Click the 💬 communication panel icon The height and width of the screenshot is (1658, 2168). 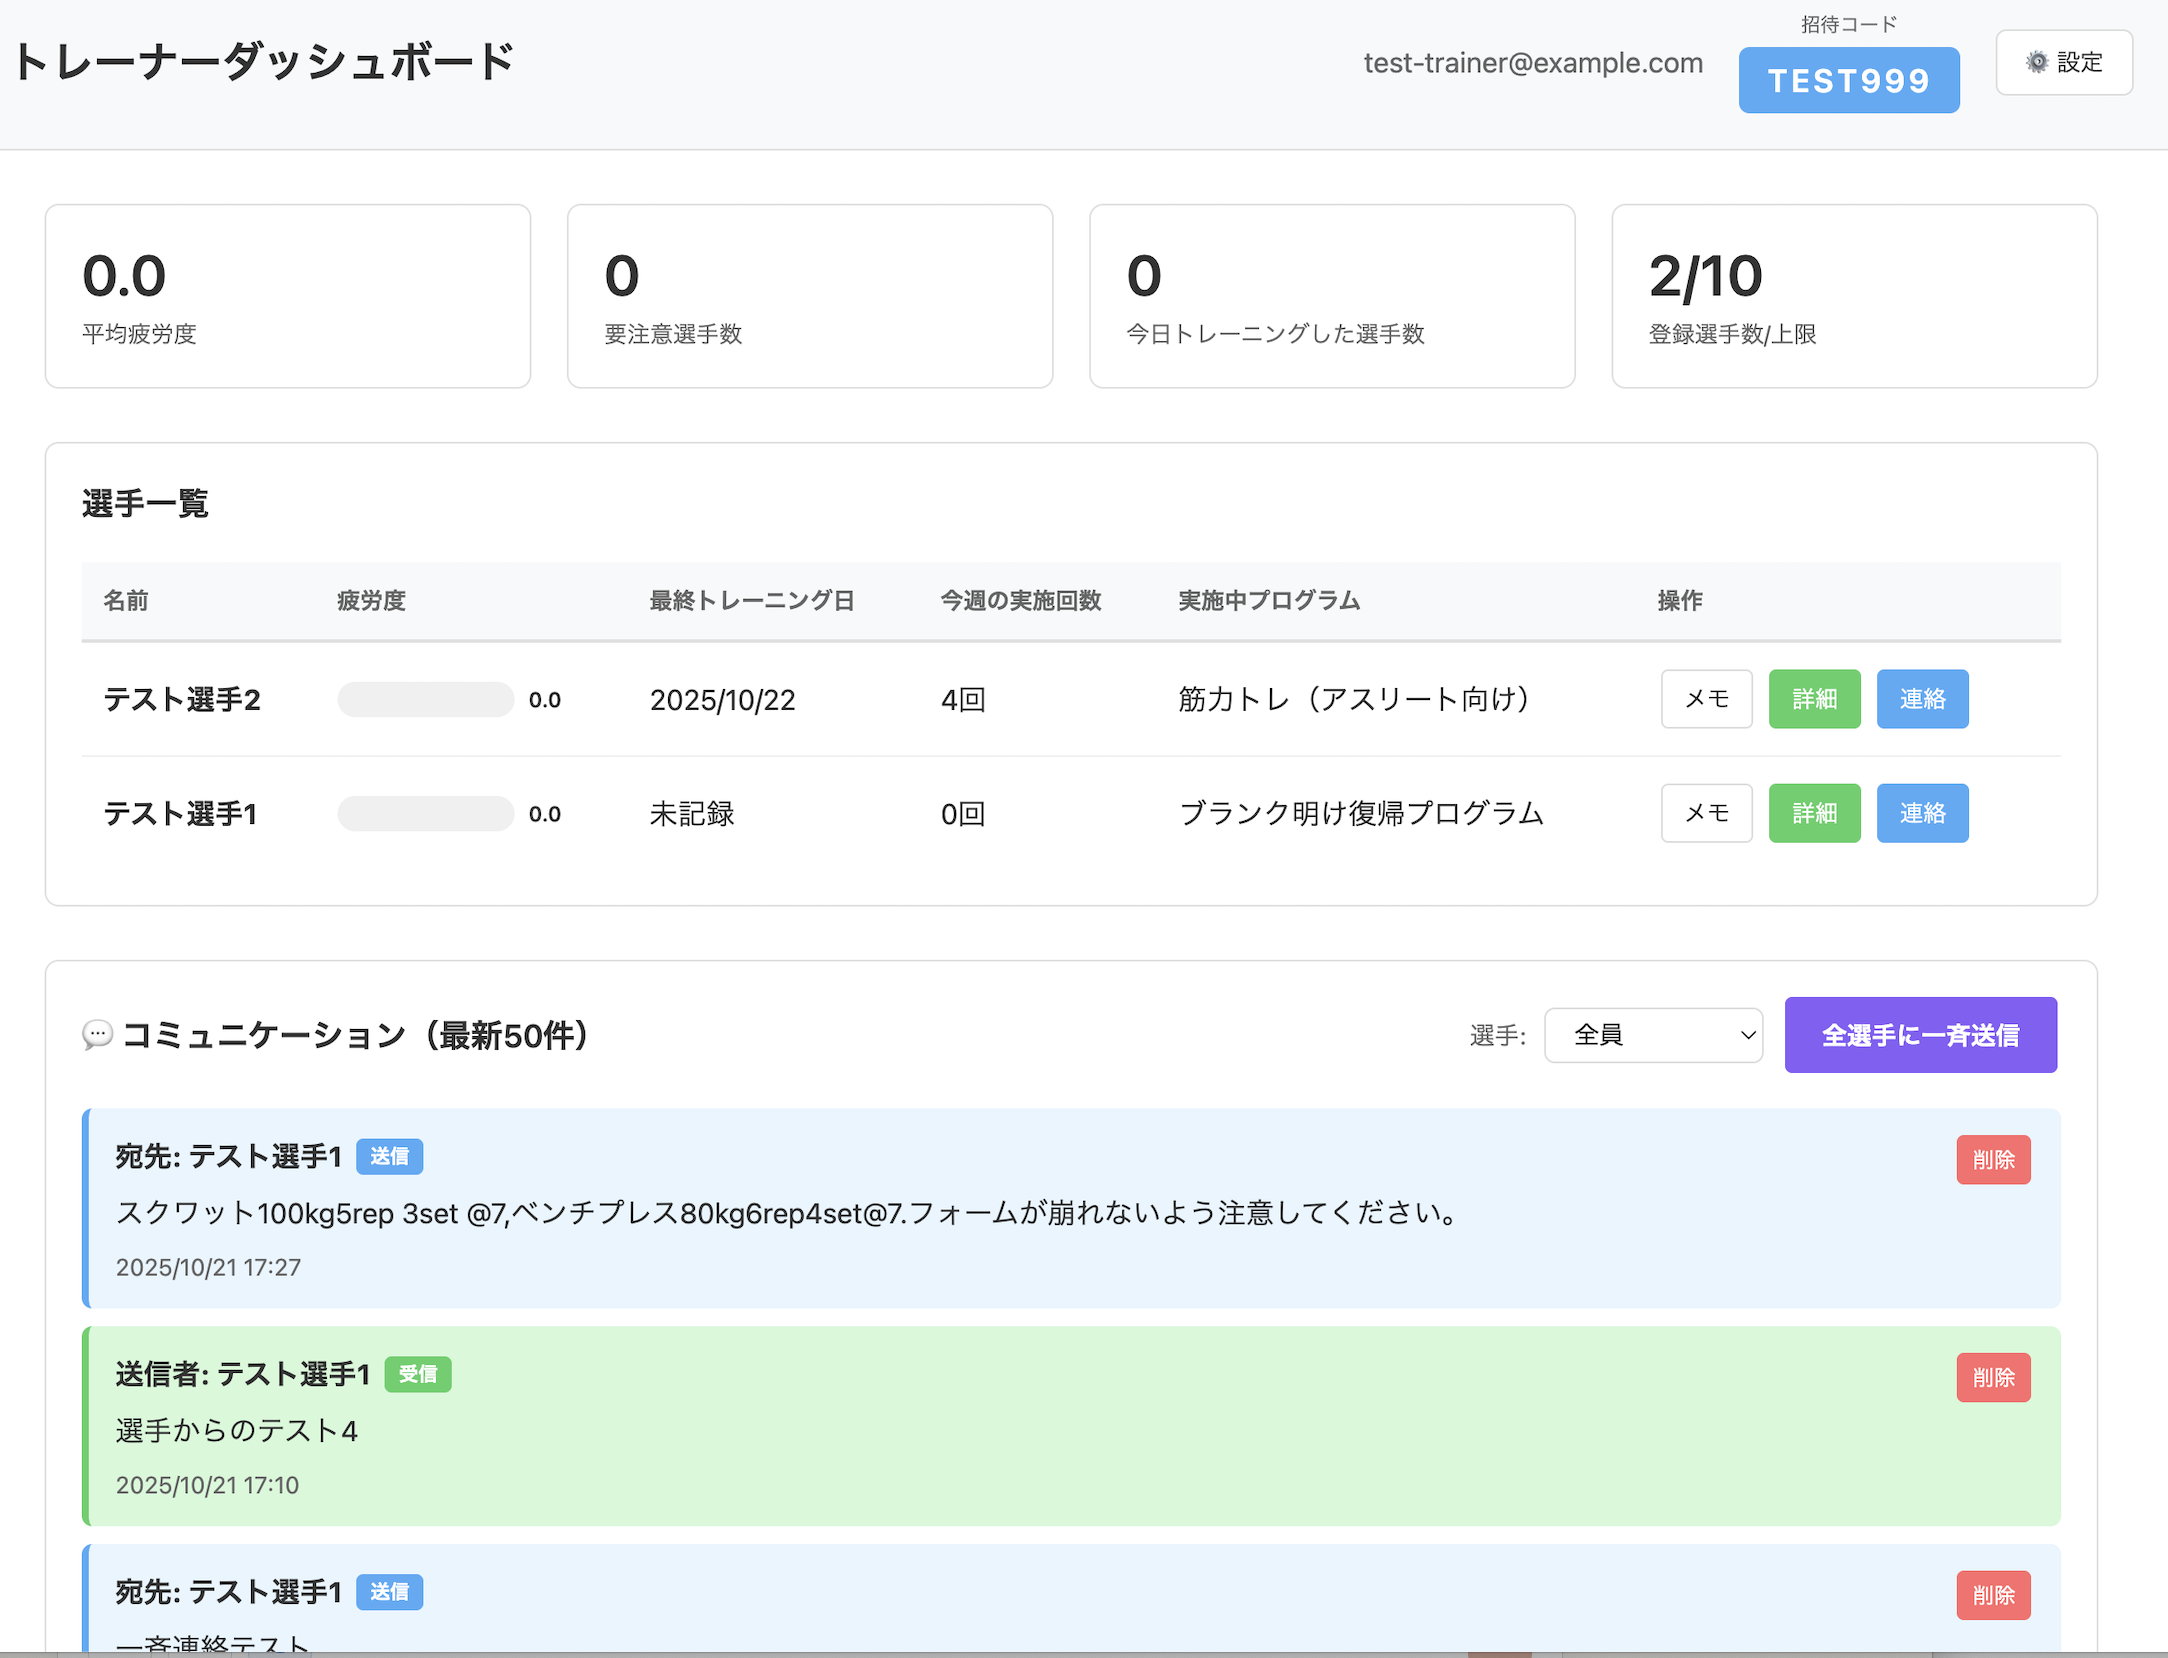pyautogui.click(x=97, y=1035)
